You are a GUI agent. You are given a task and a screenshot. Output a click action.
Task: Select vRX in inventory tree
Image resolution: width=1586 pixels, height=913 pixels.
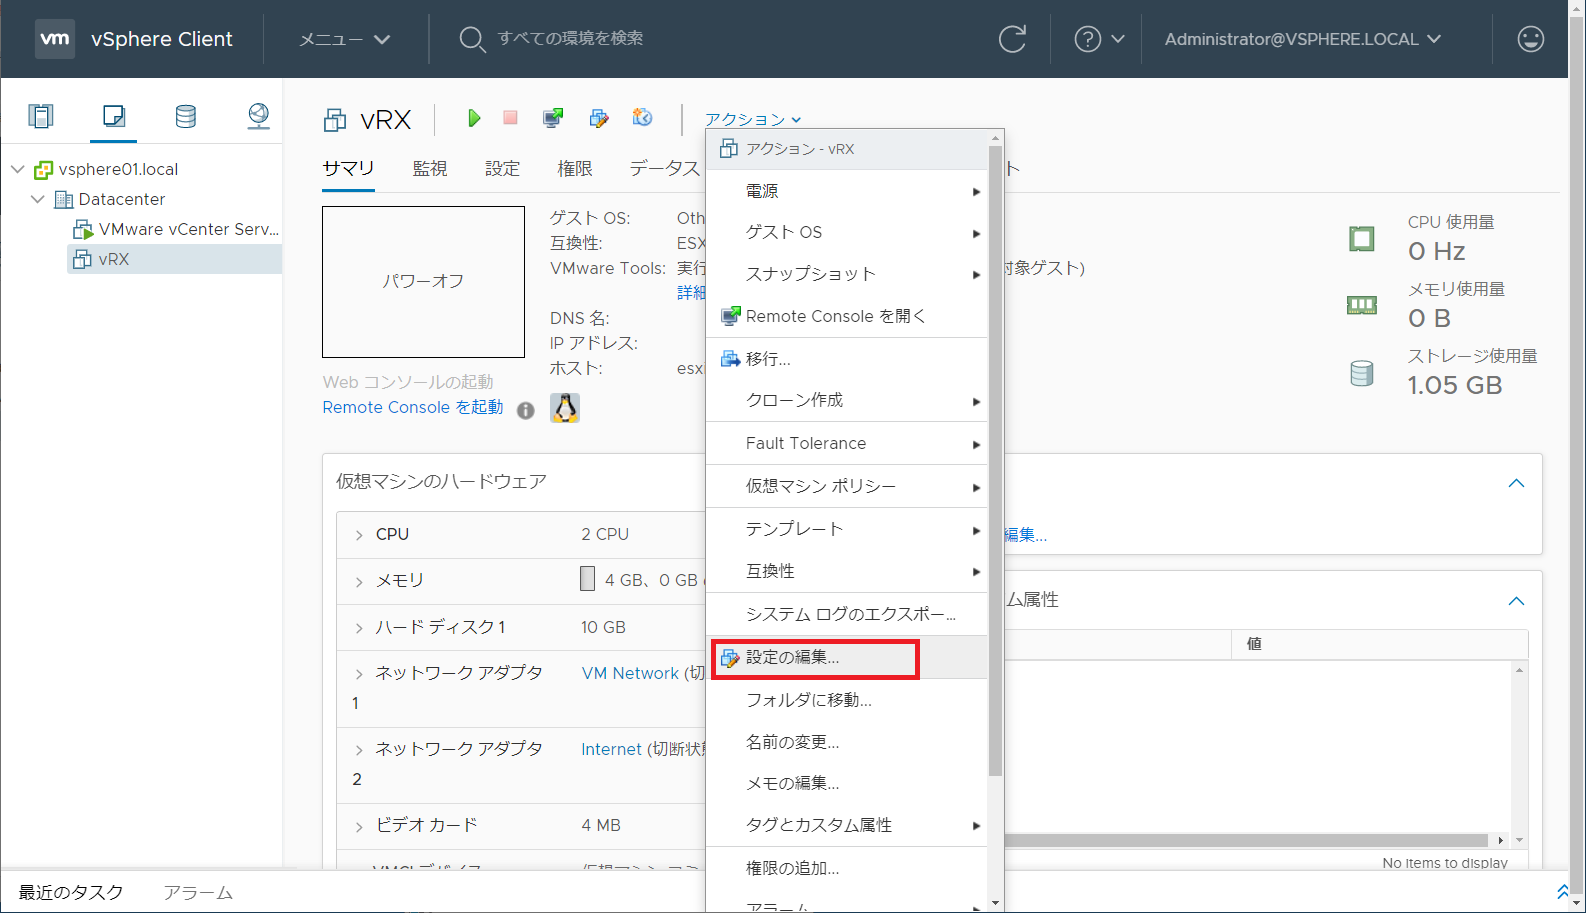click(175, 259)
